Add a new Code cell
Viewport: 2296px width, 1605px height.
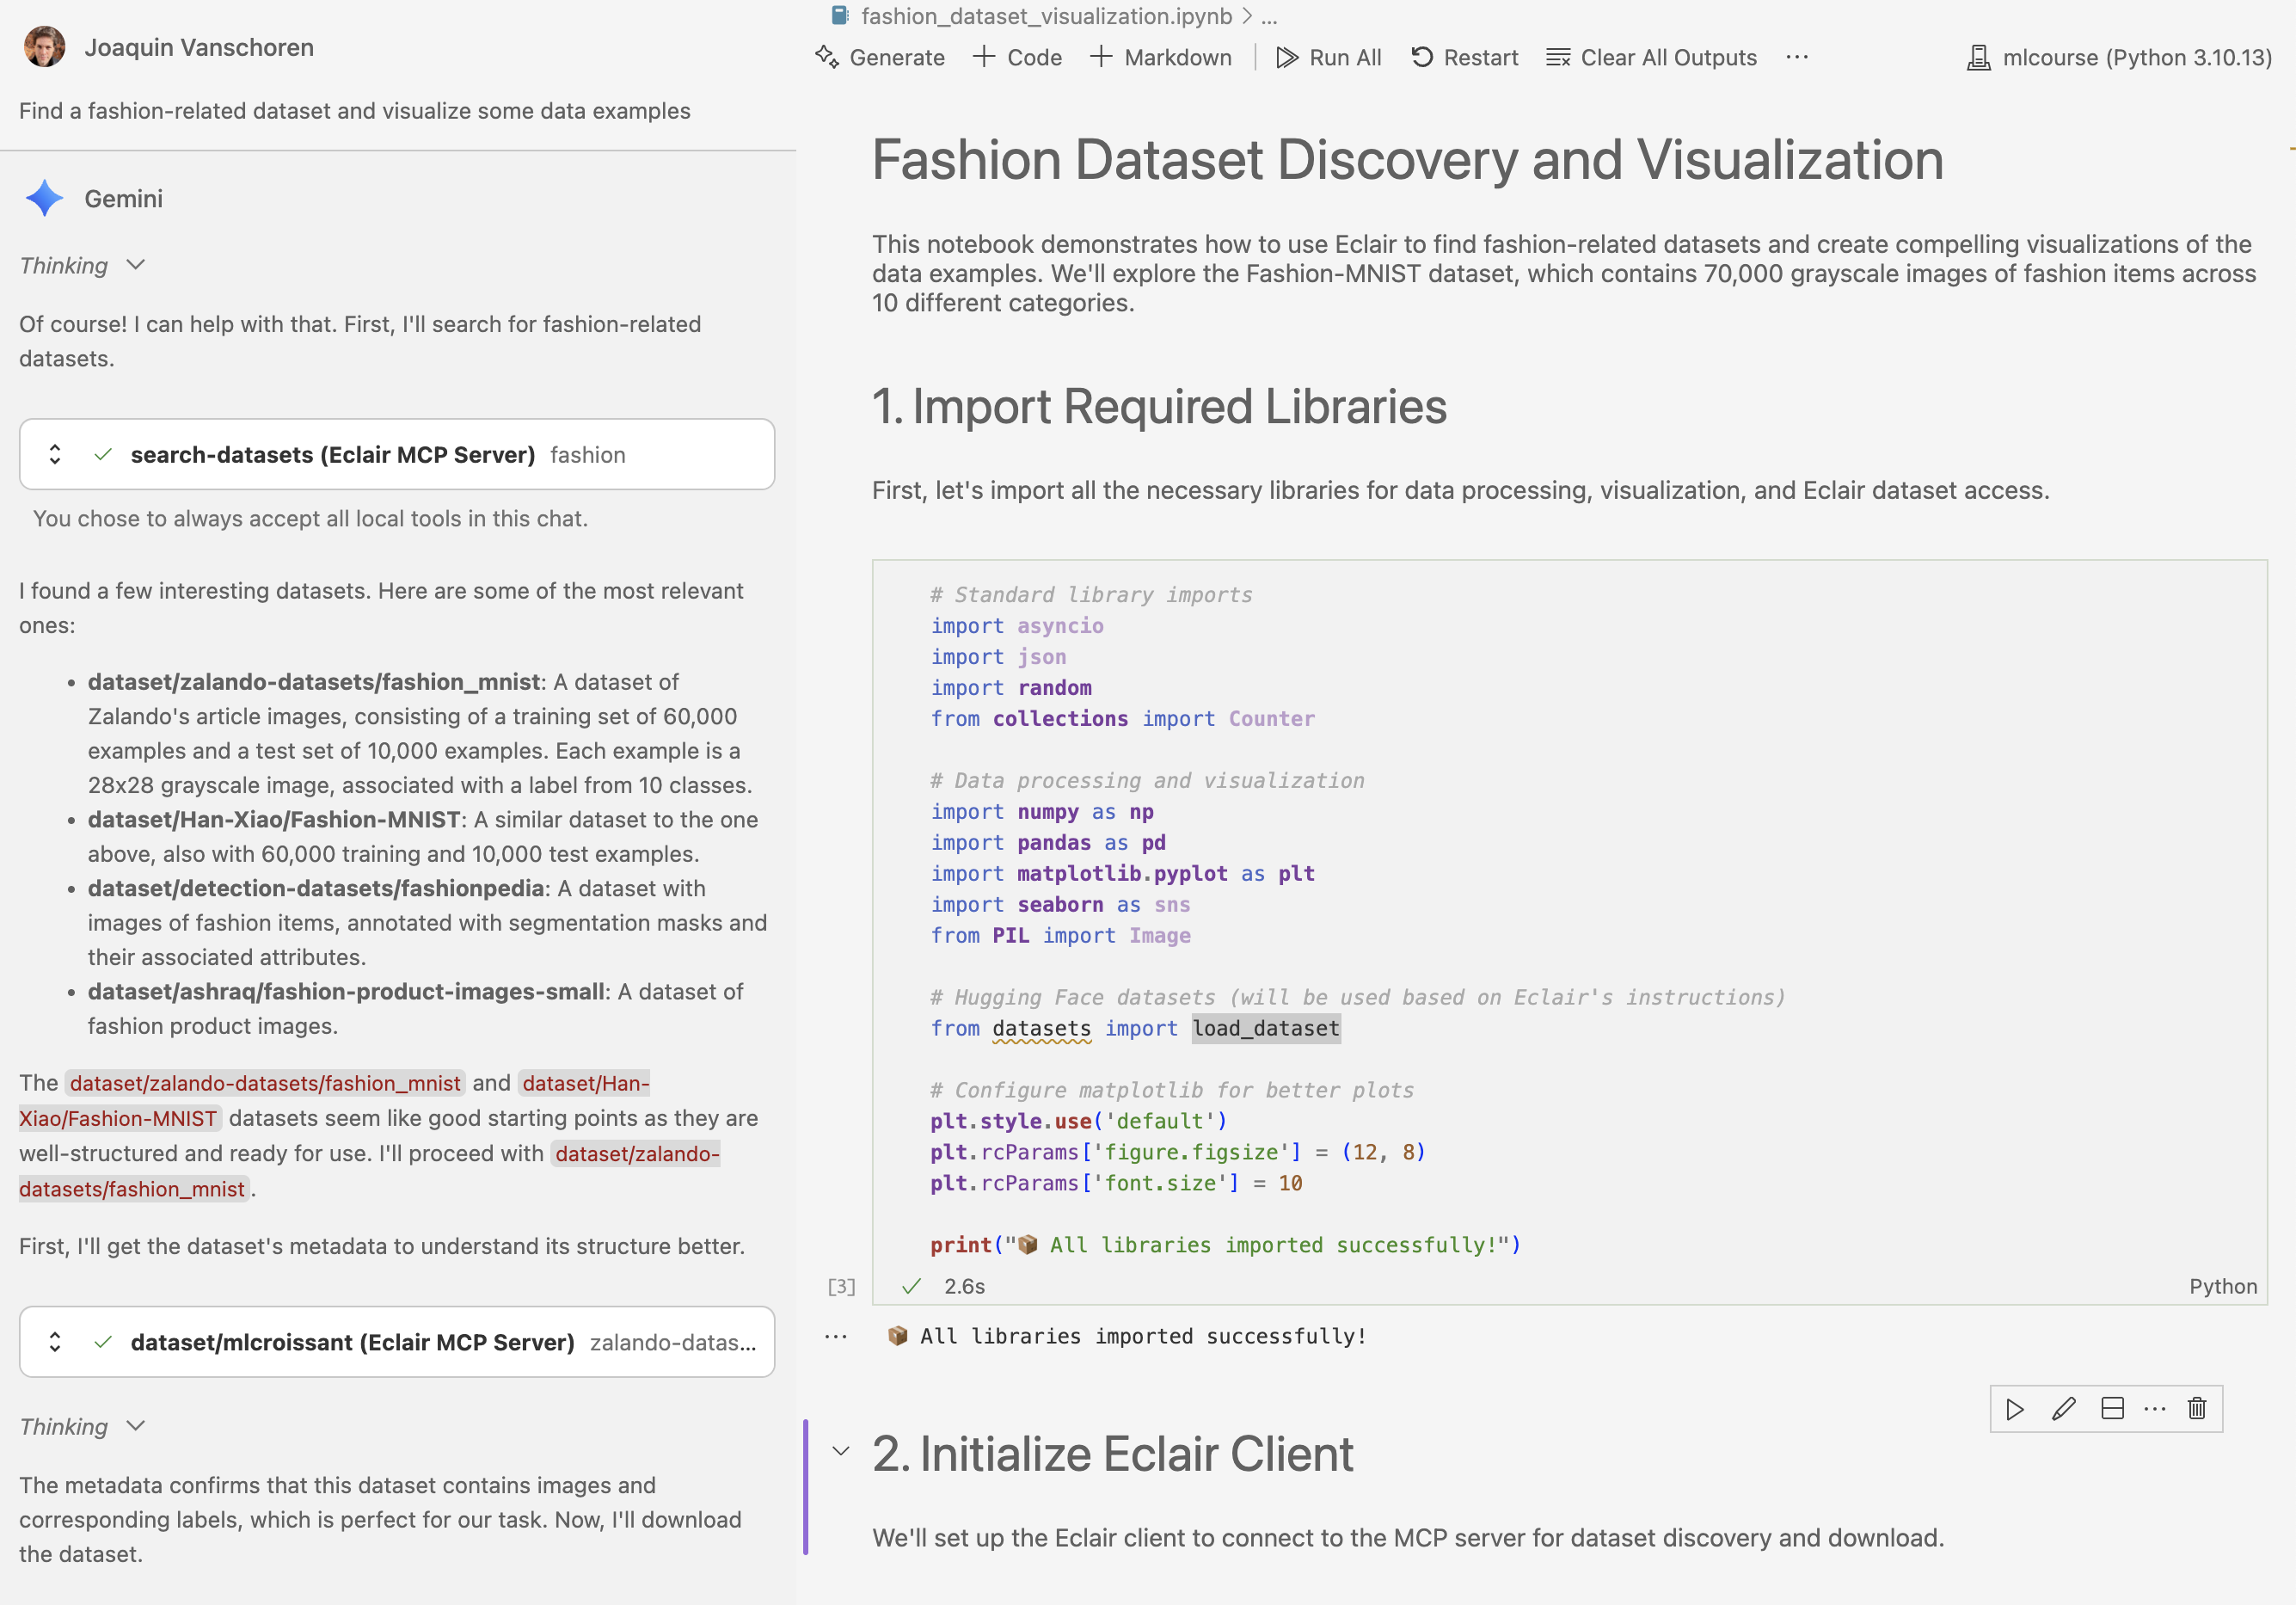(1017, 57)
